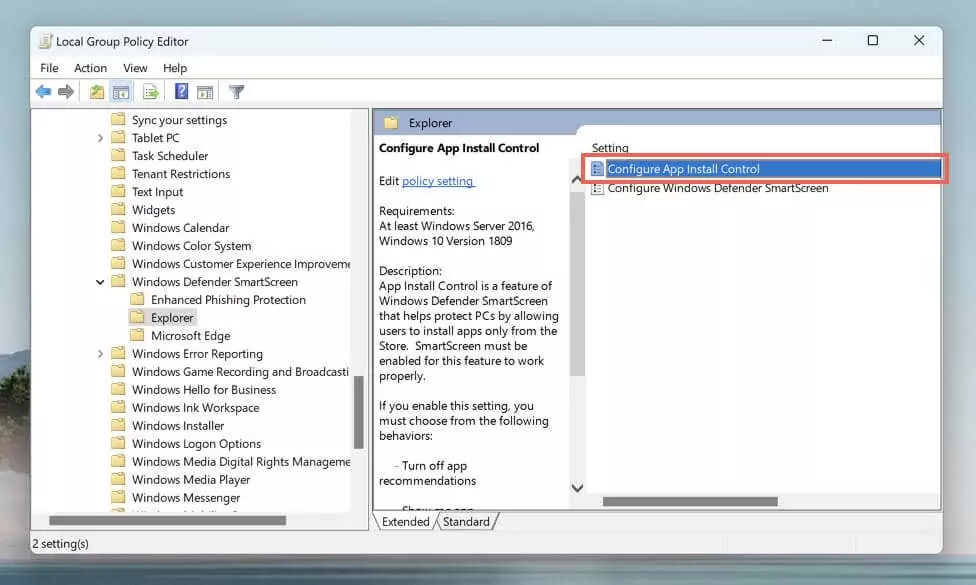Select Windows Error Reporting label
This screenshot has height=585, width=976.
click(197, 354)
